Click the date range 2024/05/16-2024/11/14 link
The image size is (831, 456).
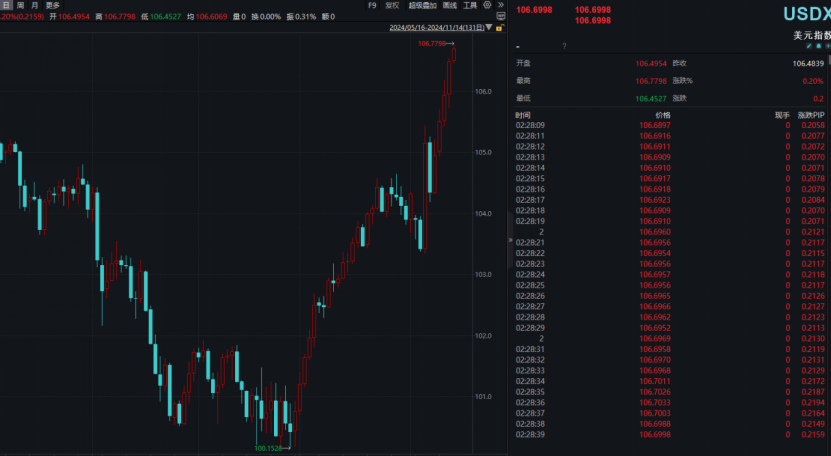pos(436,28)
